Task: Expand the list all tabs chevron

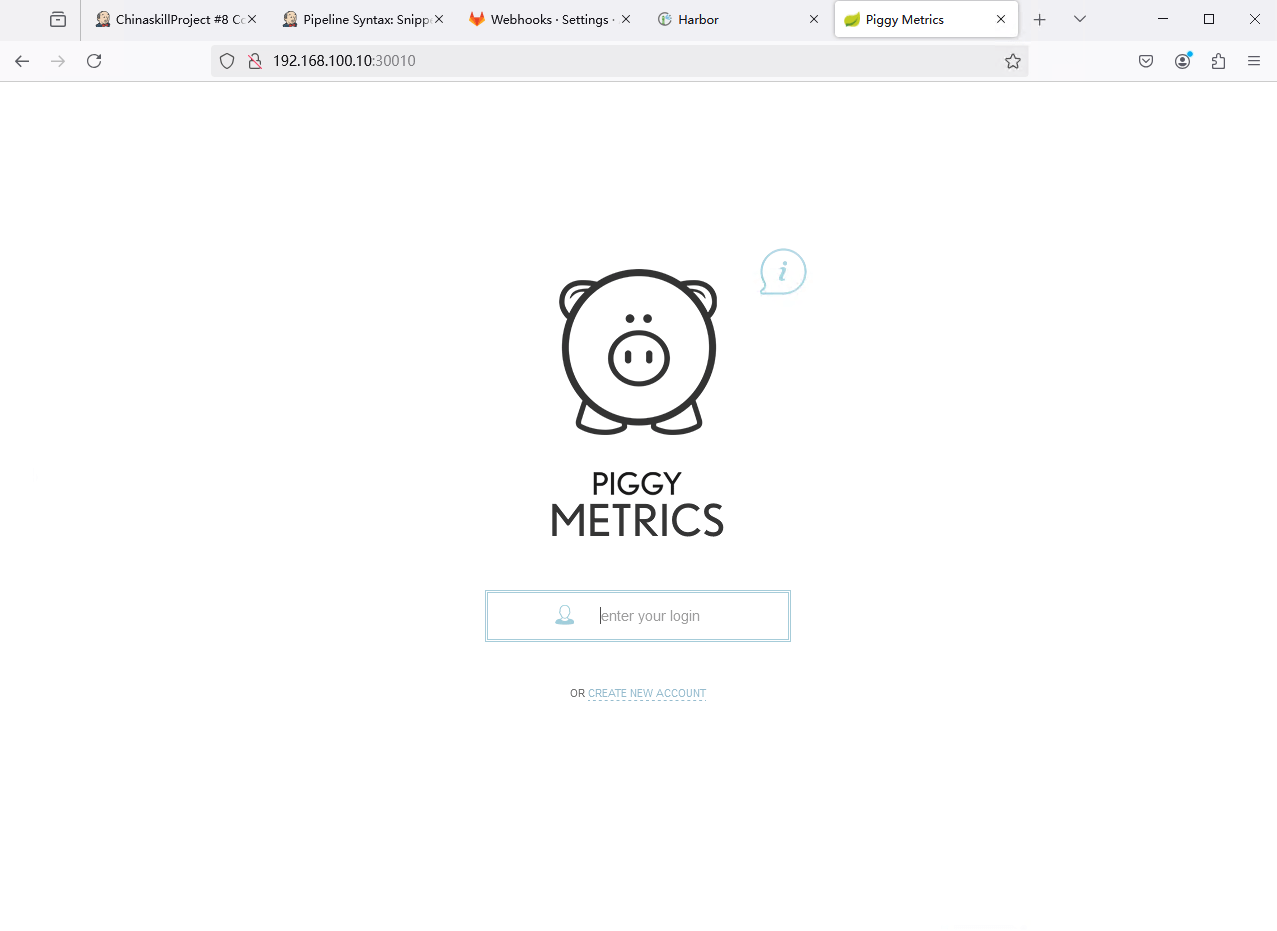Action: [x=1079, y=19]
